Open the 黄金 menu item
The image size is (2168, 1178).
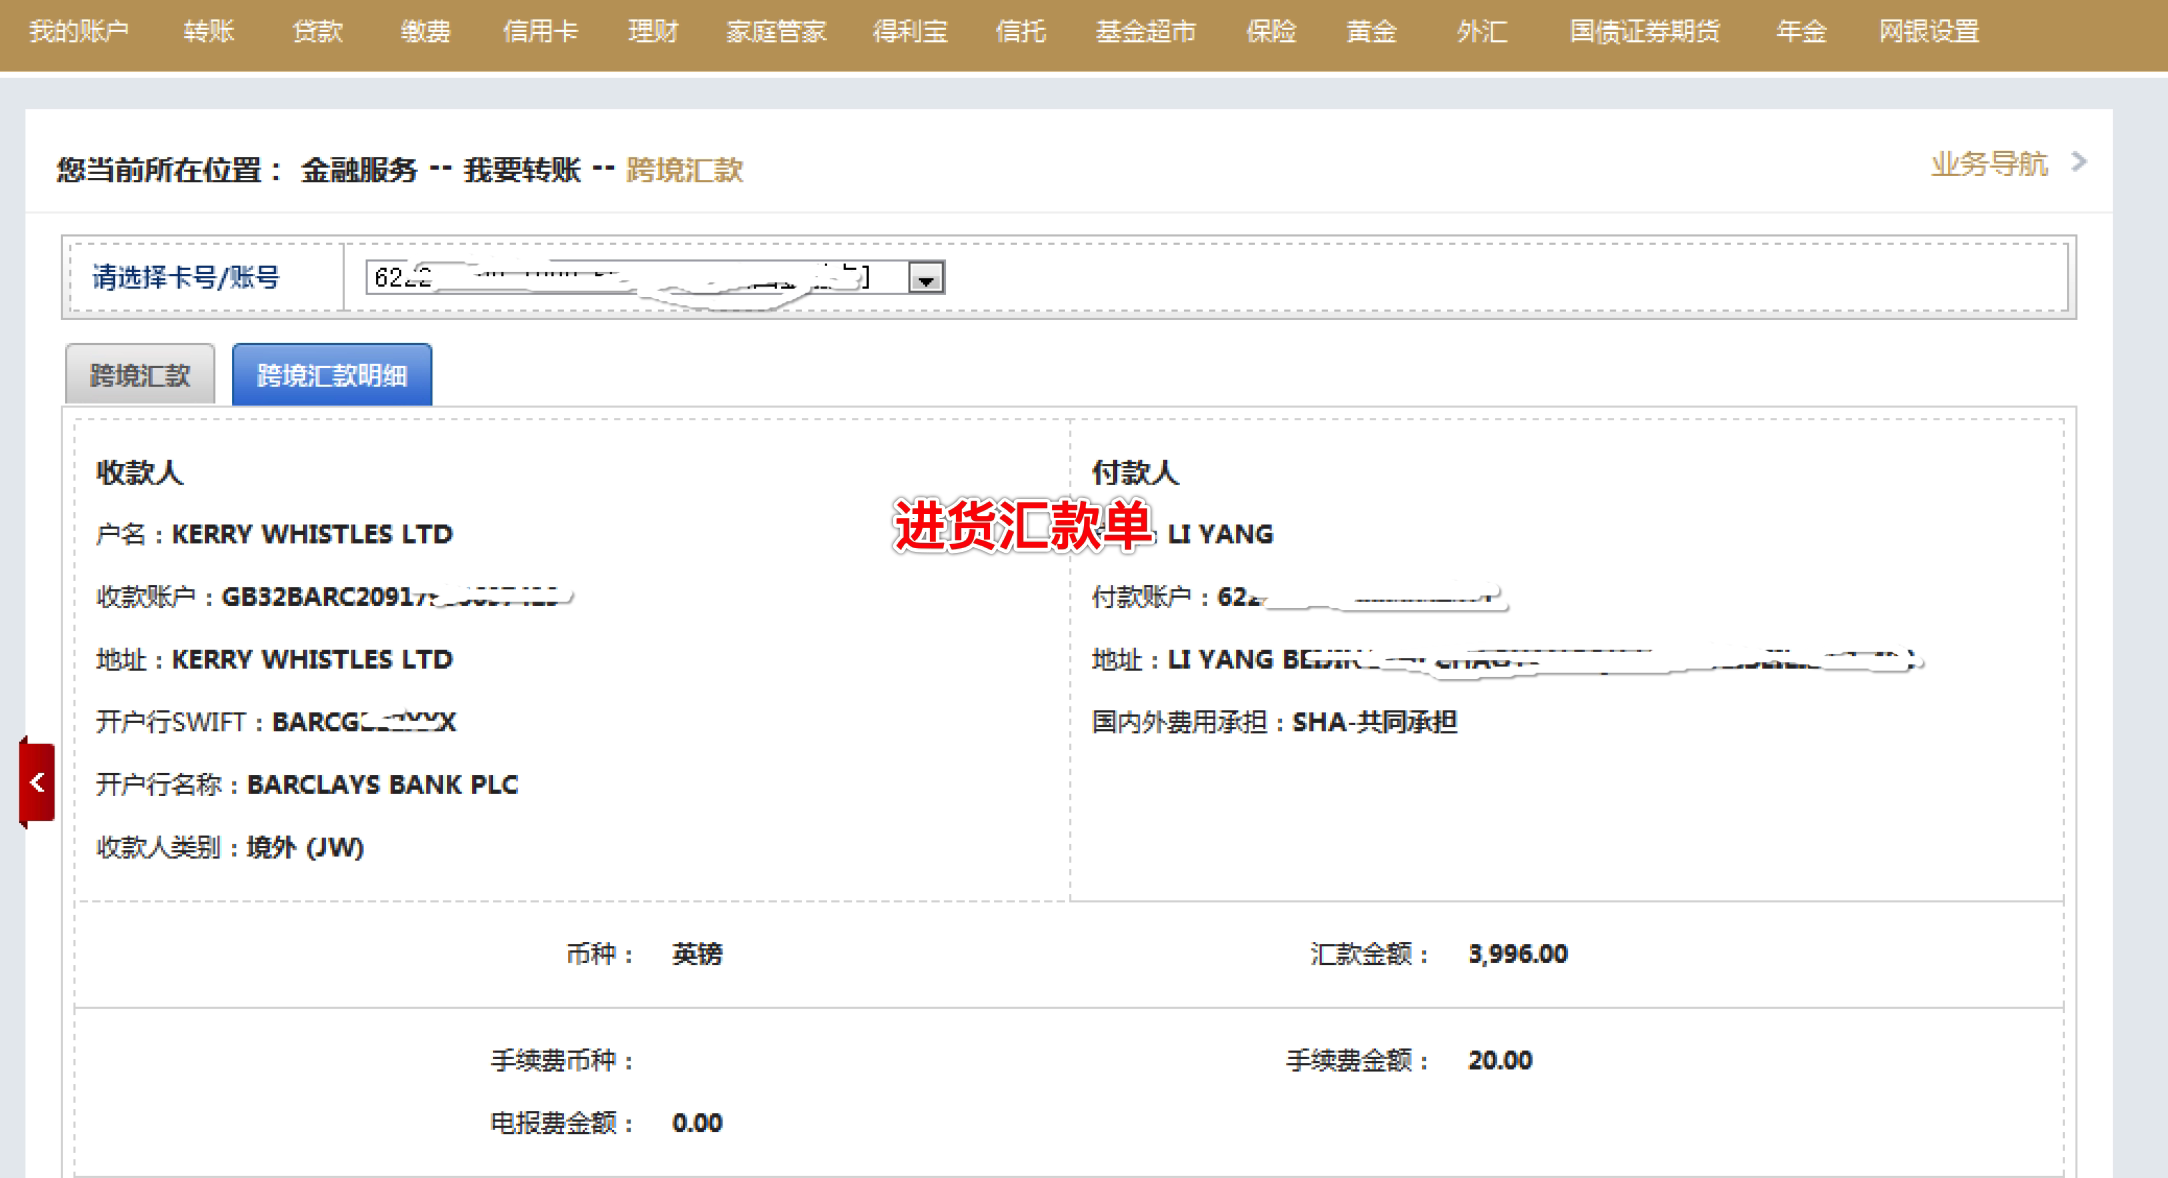click(1371, 32)
